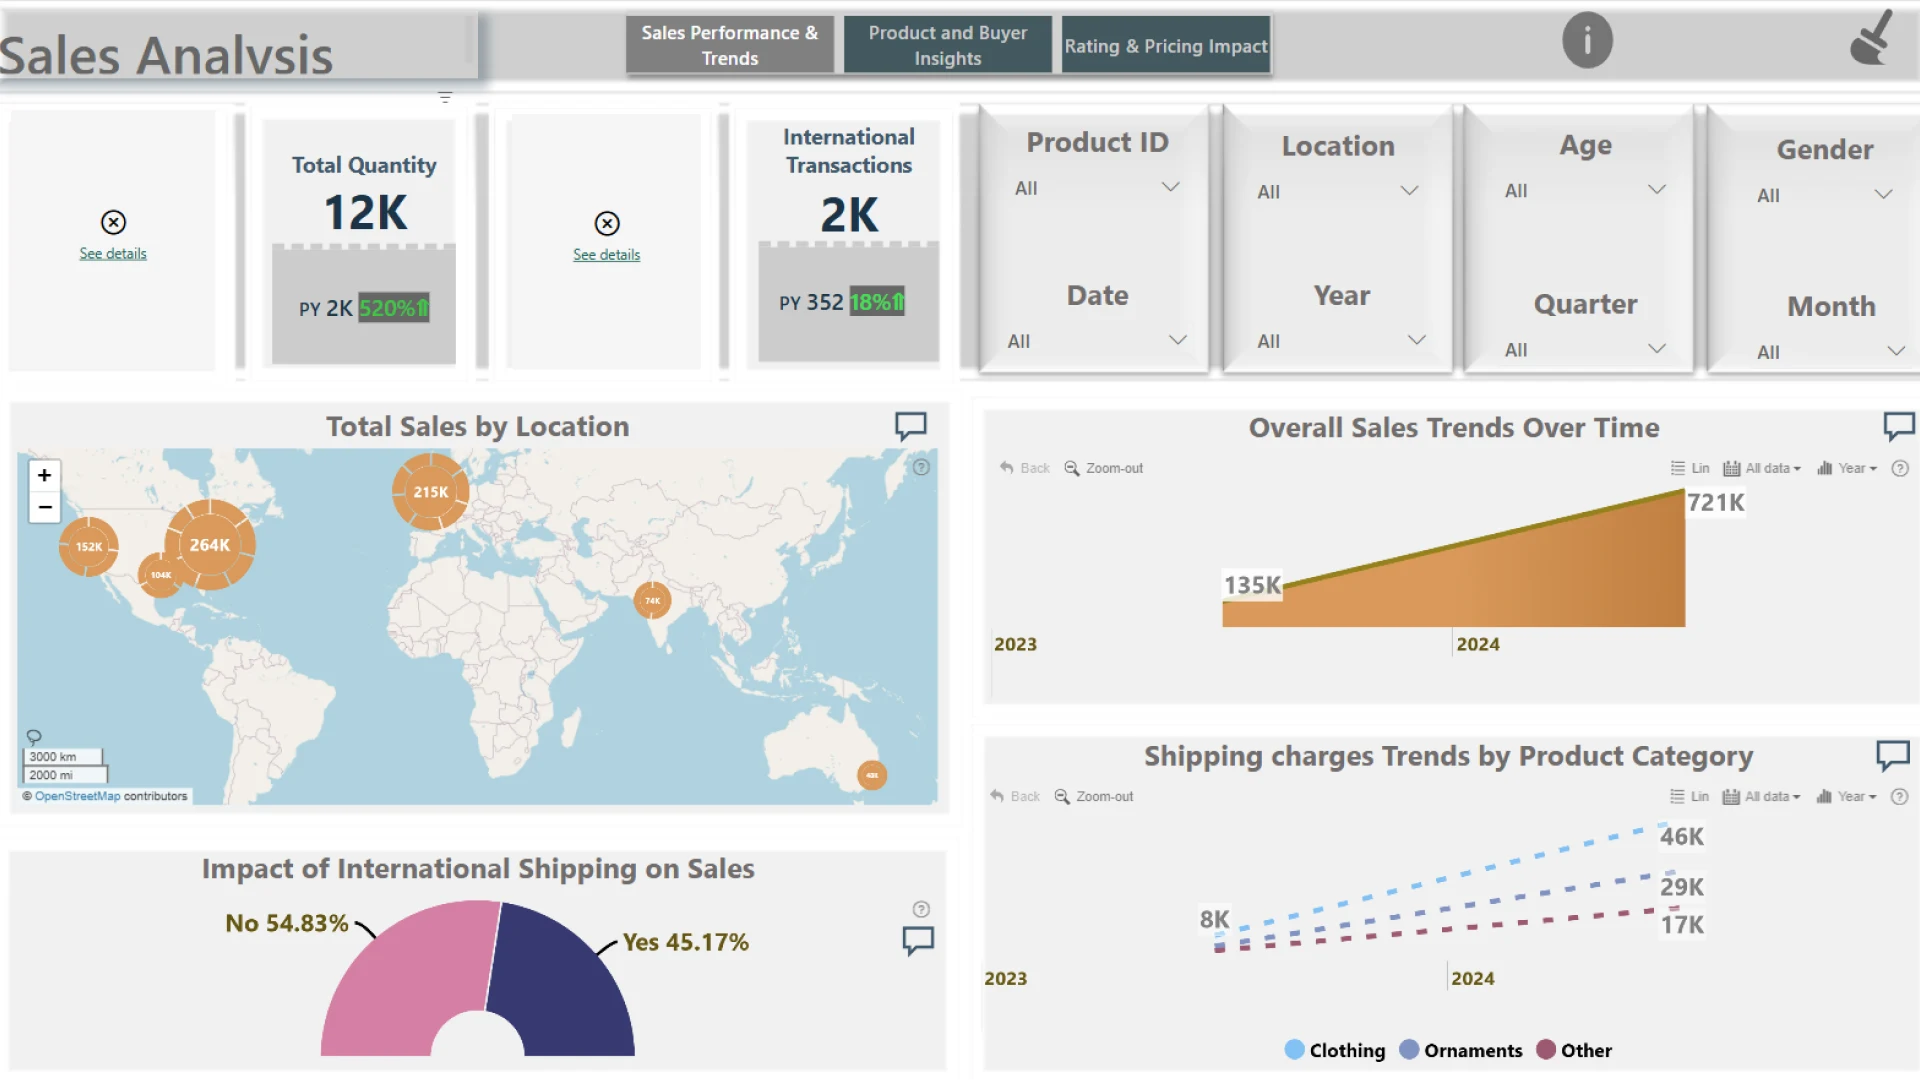Zoom in on the map
This screenshot has height=1080, width=1920.
click(44, 475)
